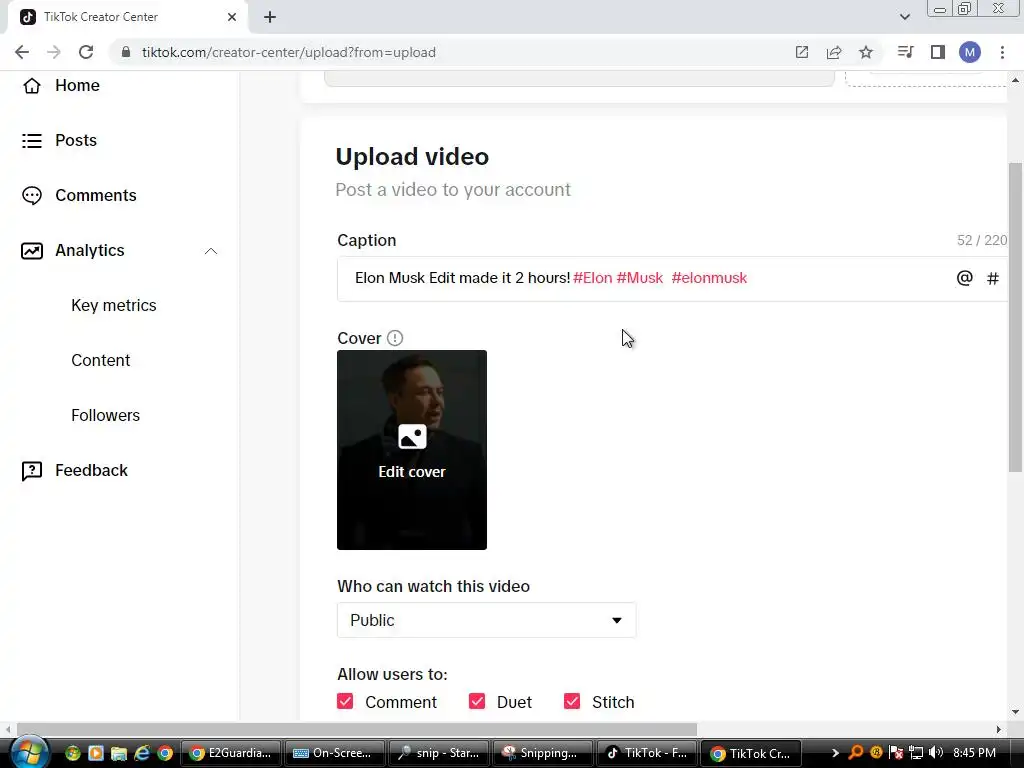
Task: Click the scroll right arrow
Action: pyautogui.click(x=999, y=729)
